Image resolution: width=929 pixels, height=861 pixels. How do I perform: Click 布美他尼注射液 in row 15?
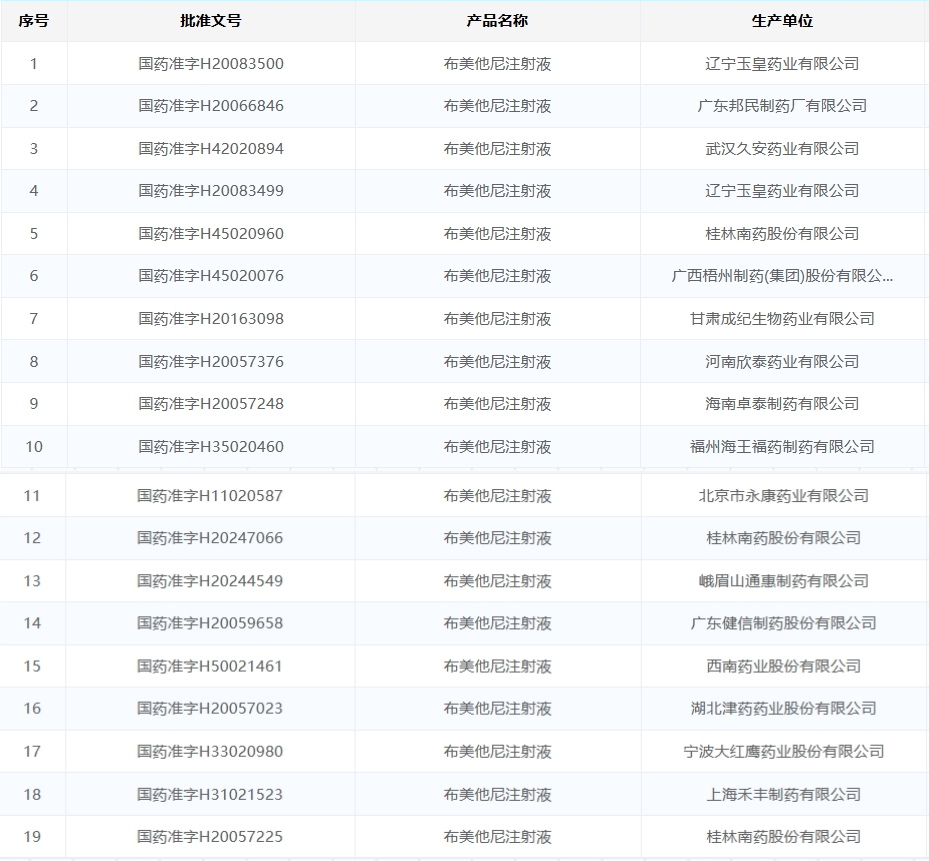(x=497, y=666)
